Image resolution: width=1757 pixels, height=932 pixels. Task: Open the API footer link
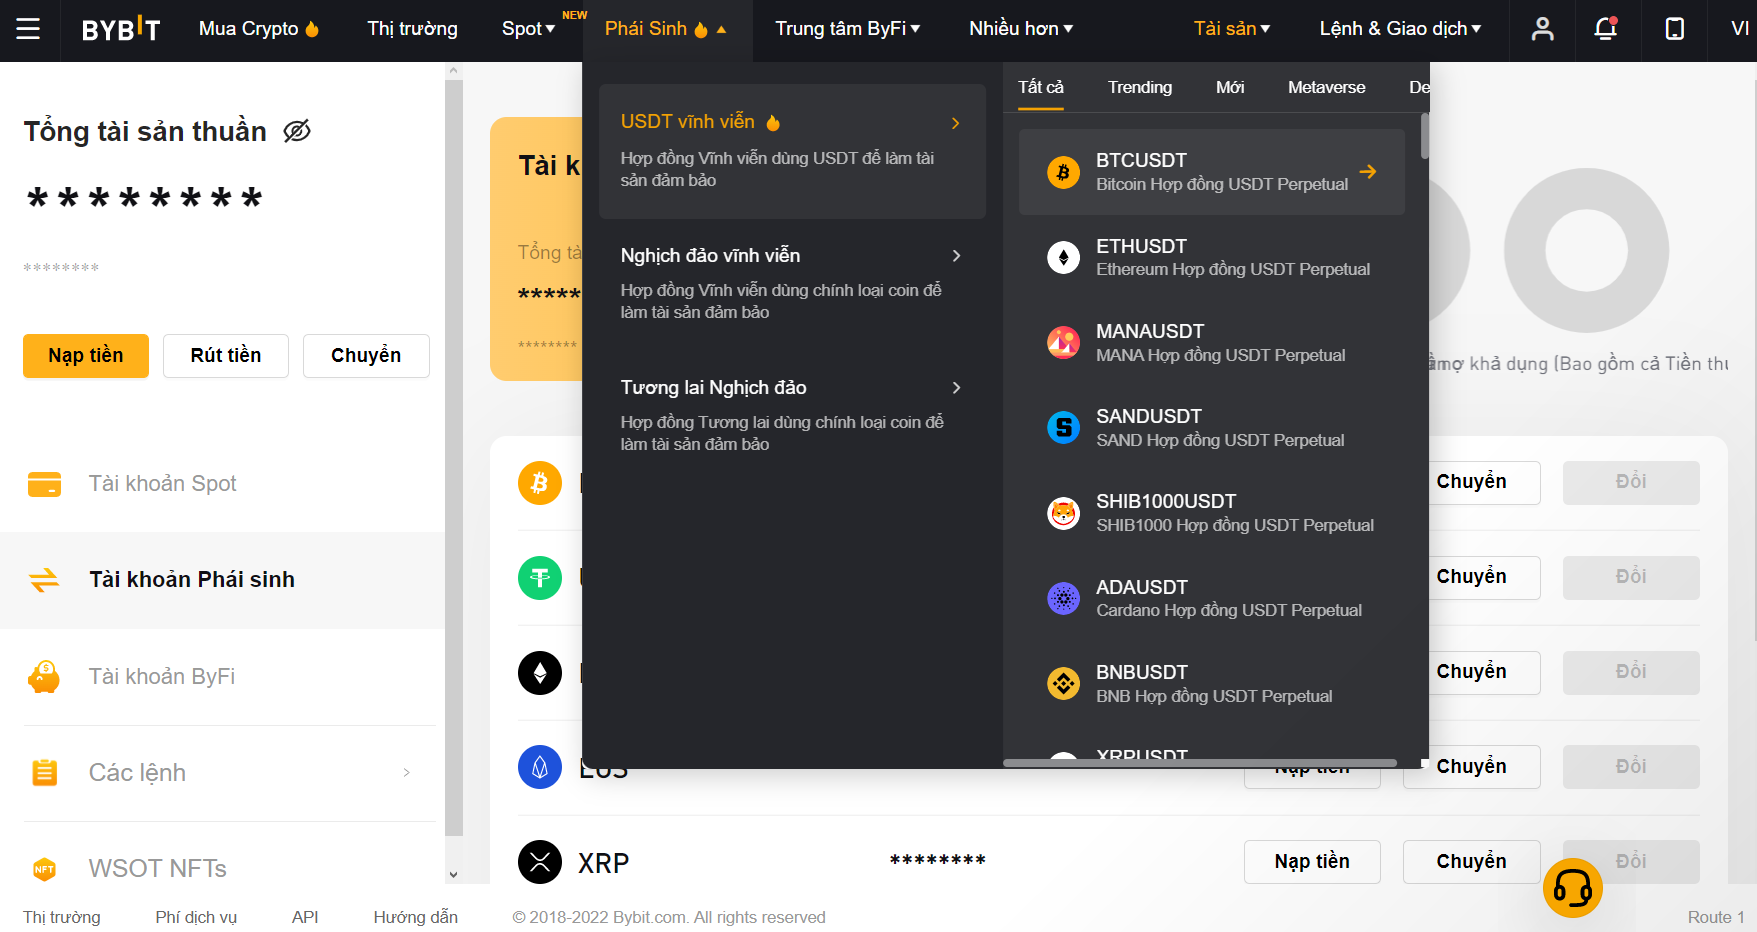(305, 917)
